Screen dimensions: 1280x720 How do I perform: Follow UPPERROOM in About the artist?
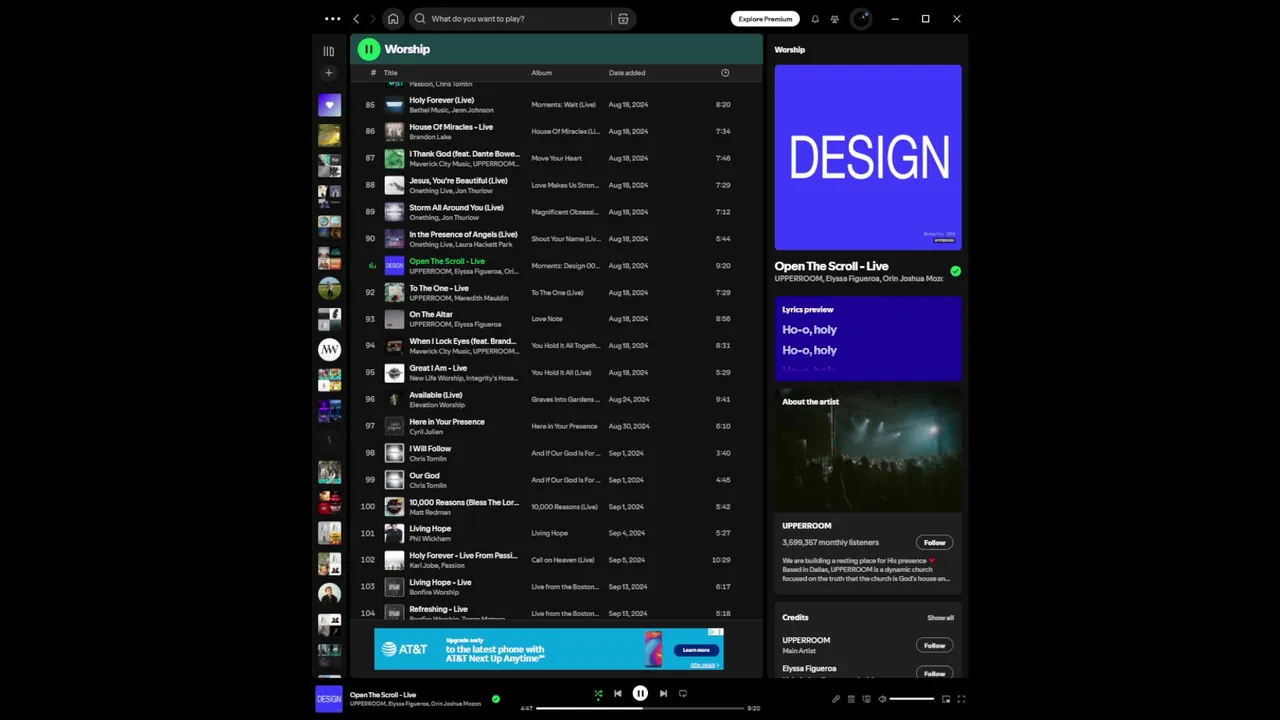[x=934, y=543]
